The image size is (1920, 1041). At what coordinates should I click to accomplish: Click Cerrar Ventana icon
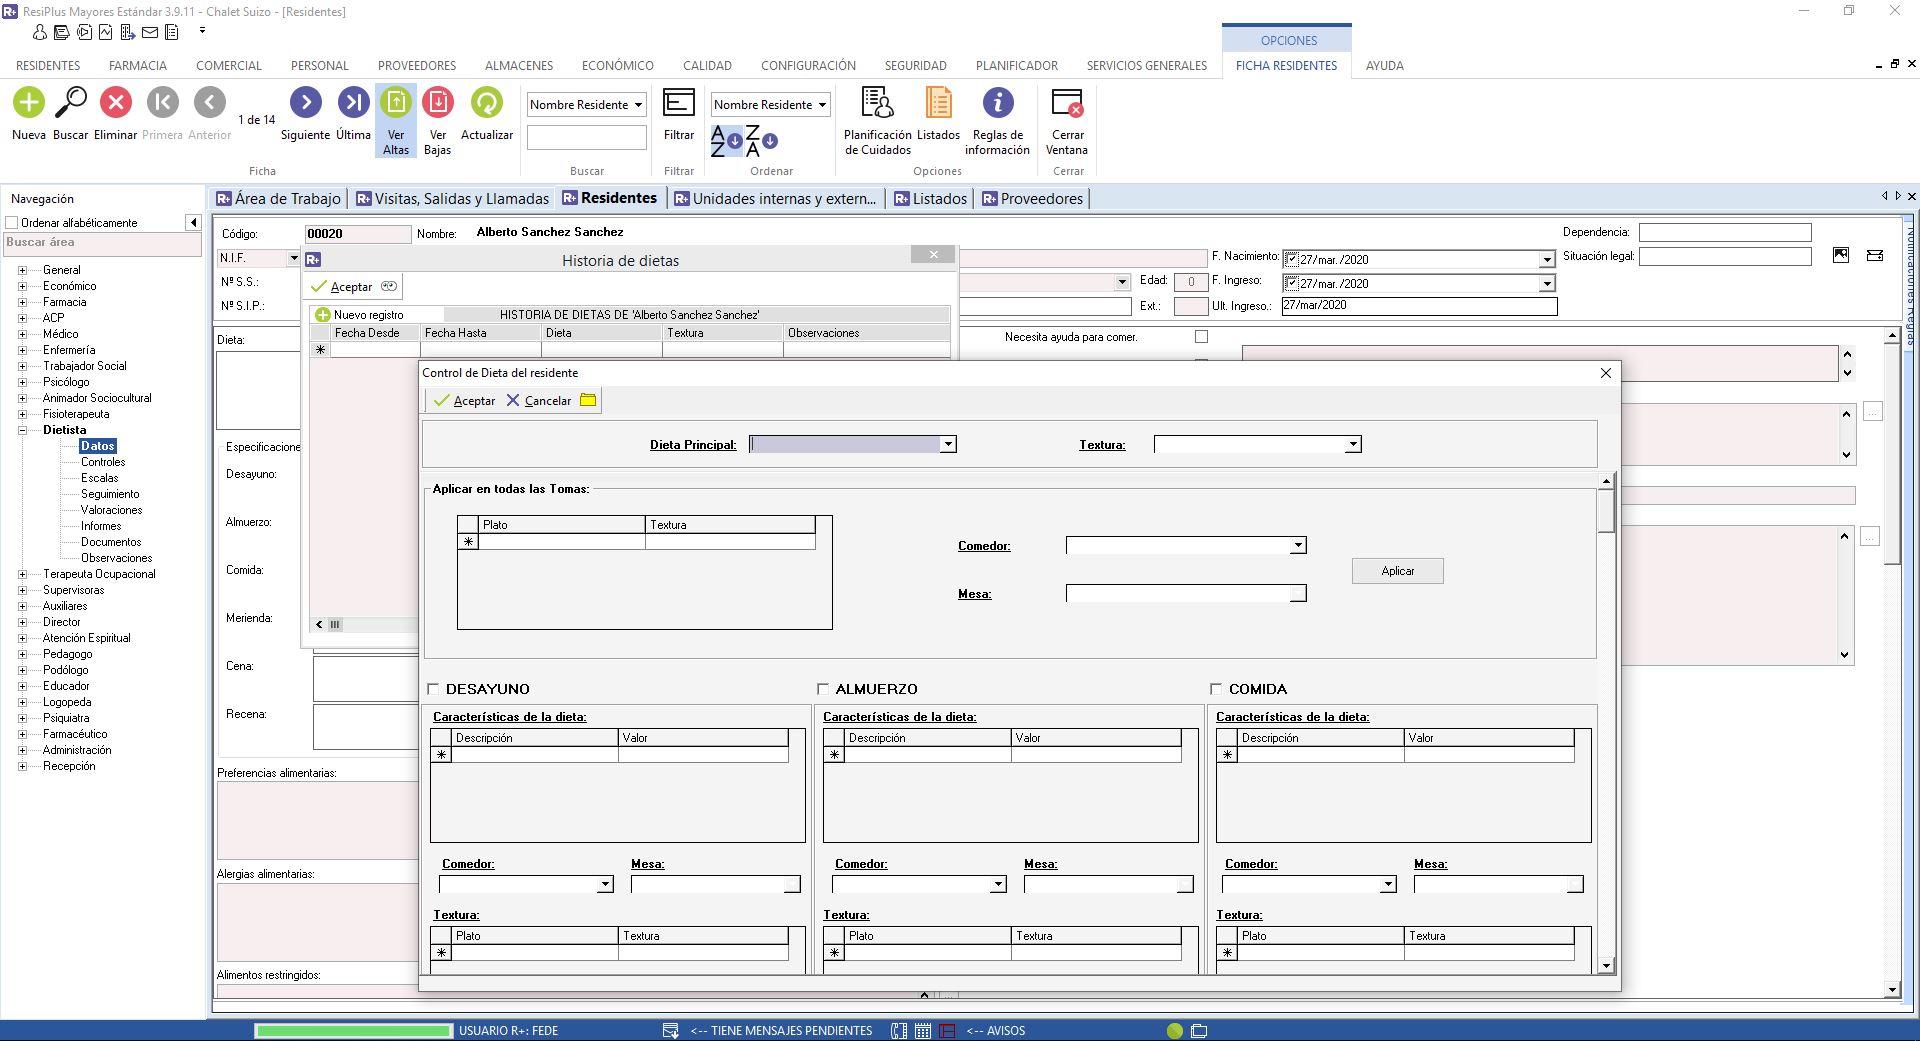pos(1067,102)
